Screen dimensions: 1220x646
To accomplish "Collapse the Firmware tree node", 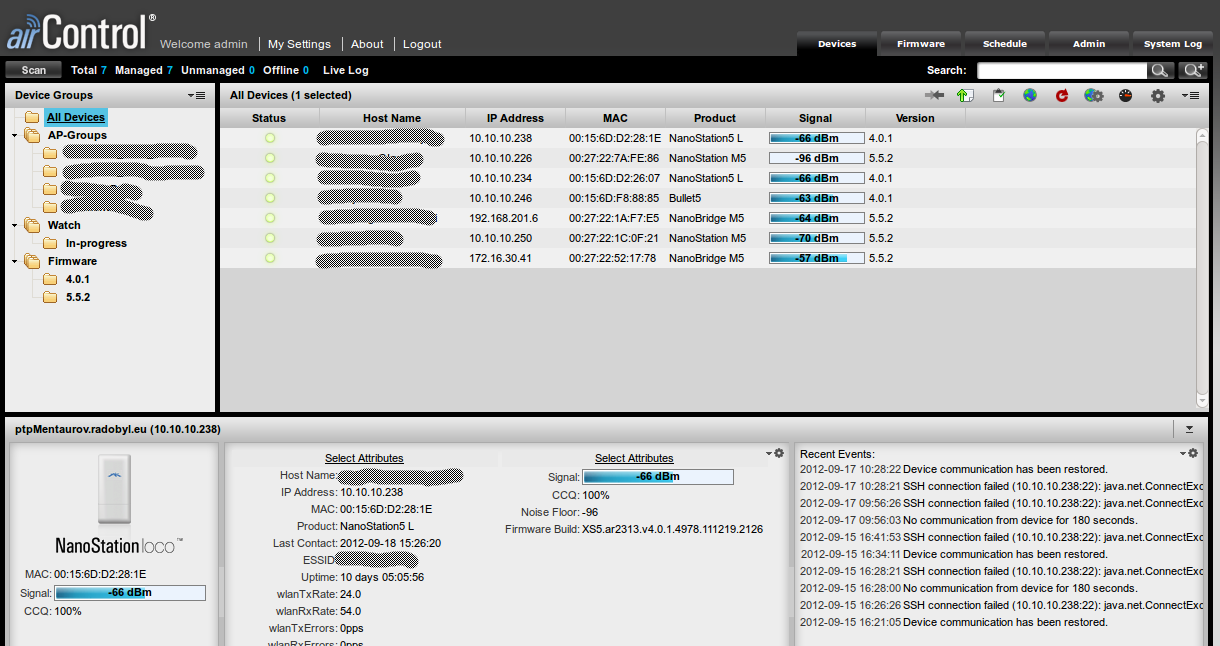I will coord(13,262).
